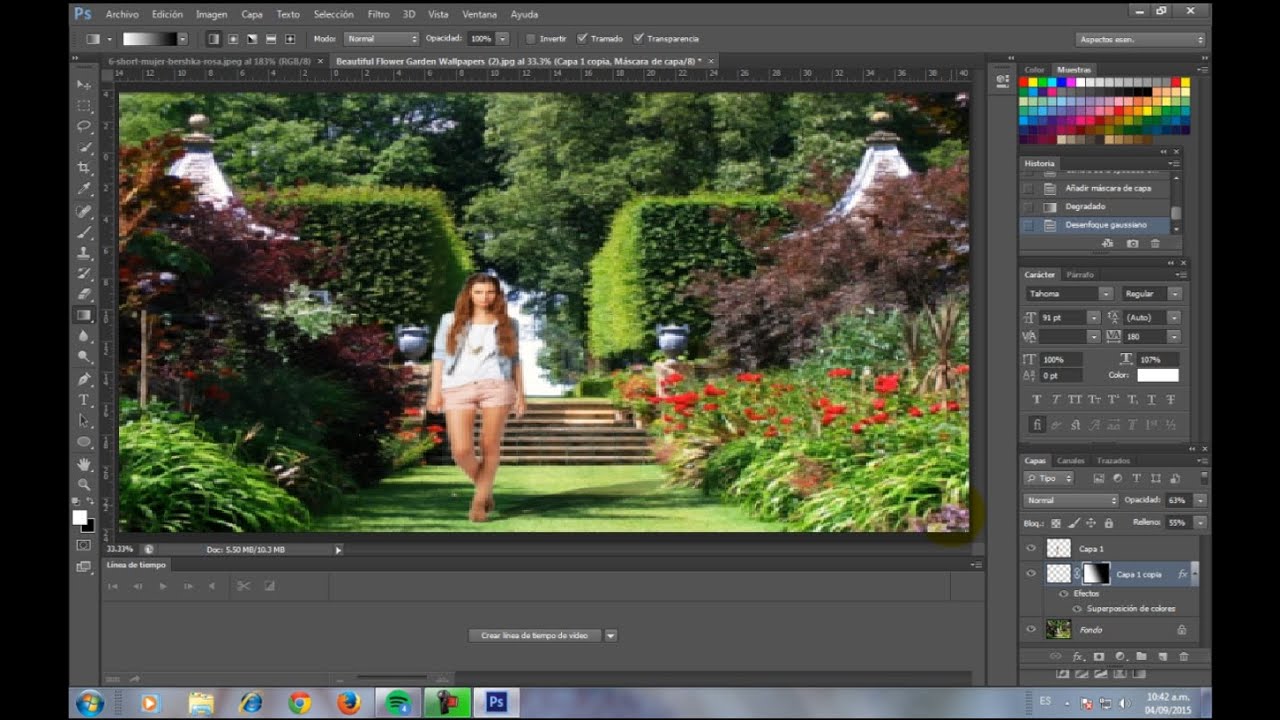1280x720 pixels.
Task: Select the Horizontal Type tool
Action: tap(85, 400)
